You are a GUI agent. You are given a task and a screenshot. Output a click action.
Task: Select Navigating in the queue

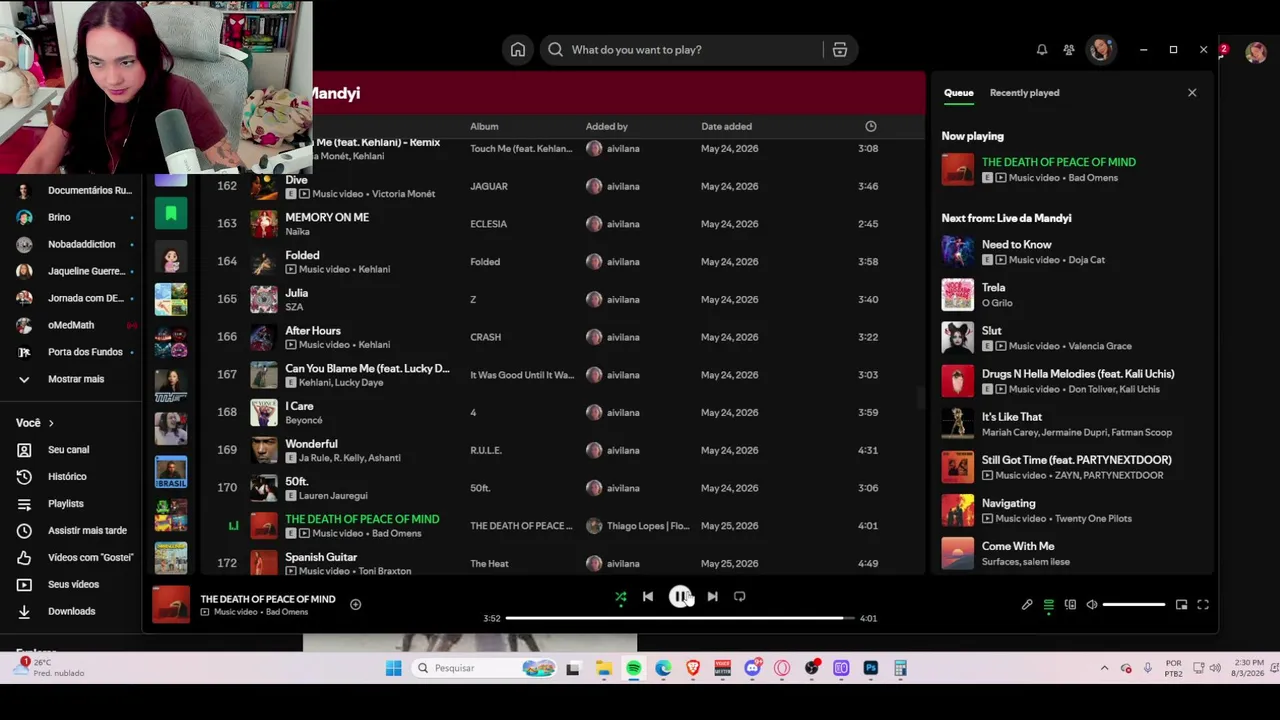1074,511
